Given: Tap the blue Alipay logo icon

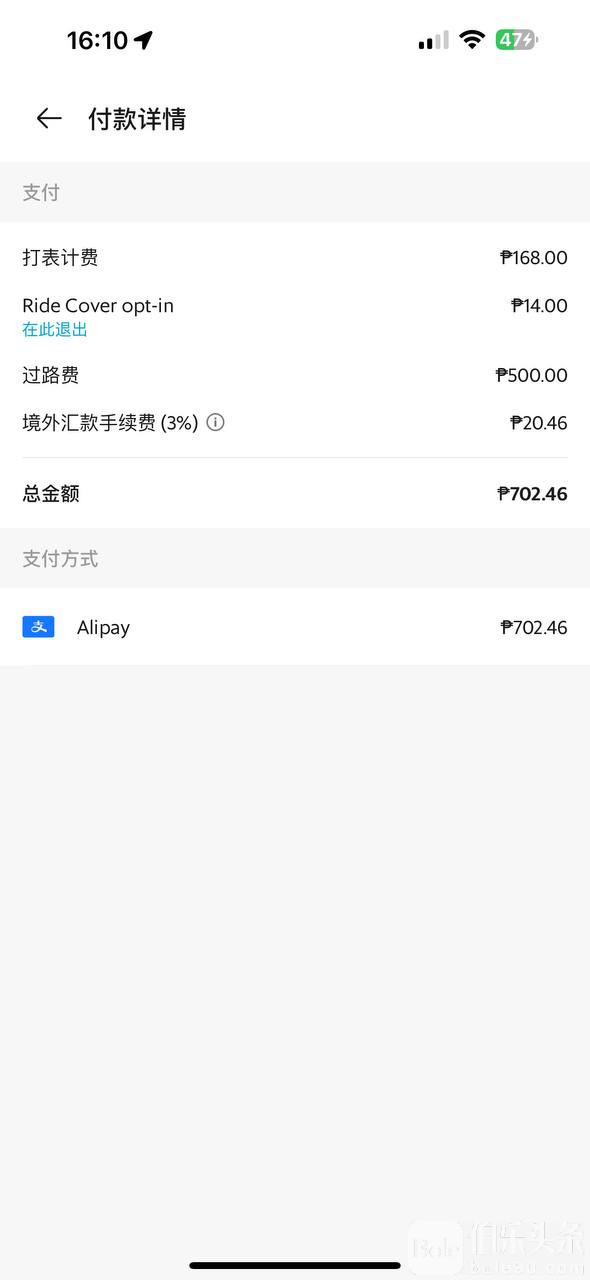Looking at the screenshot, I should coord(38,627).
